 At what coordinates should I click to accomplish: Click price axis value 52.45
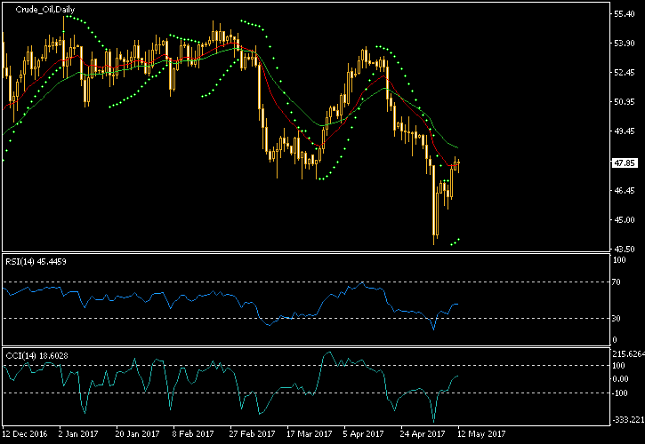624,73
